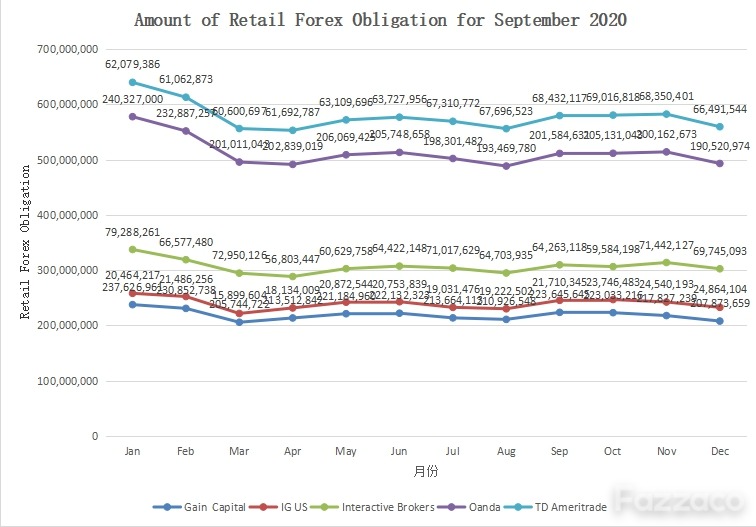Image resolution: width=756 pixels, height=527 pixels.
Task: Click the IG US data point for Mar
Action: pyautogui.click(x=239, y=313)
